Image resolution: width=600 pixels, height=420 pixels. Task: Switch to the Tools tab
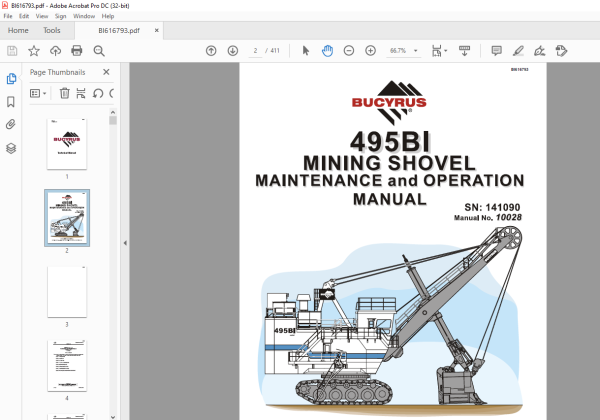click(52, 30)
